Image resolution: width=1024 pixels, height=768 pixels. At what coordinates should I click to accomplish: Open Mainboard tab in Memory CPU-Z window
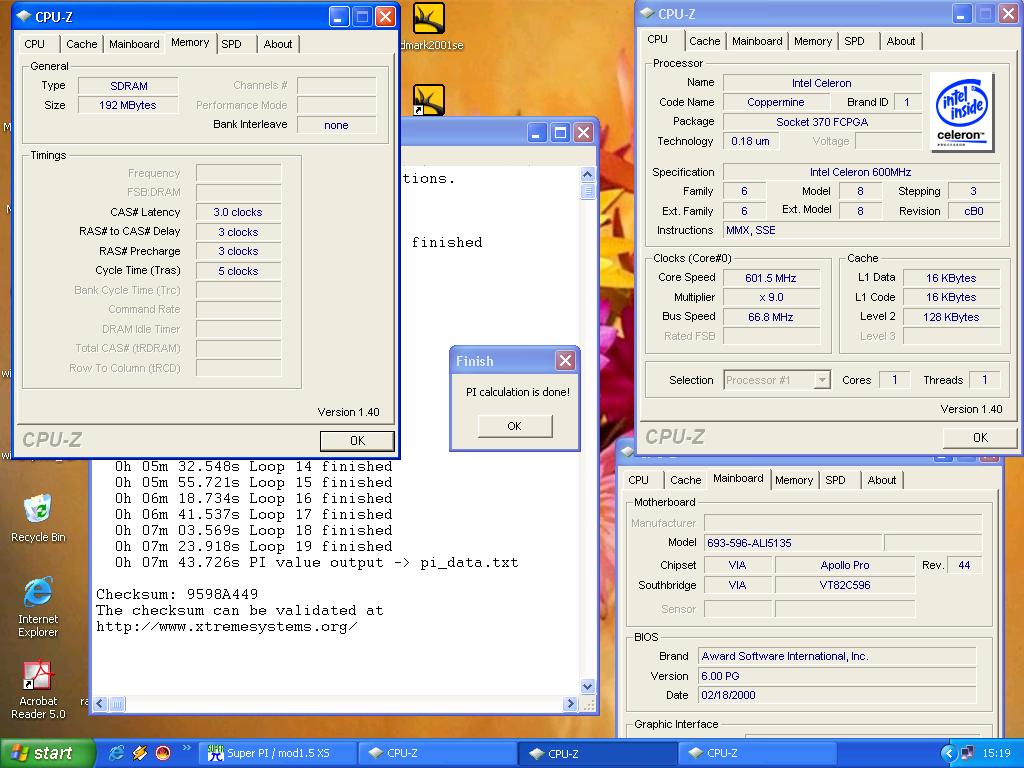pyautogui.click(x=134, y=44)
